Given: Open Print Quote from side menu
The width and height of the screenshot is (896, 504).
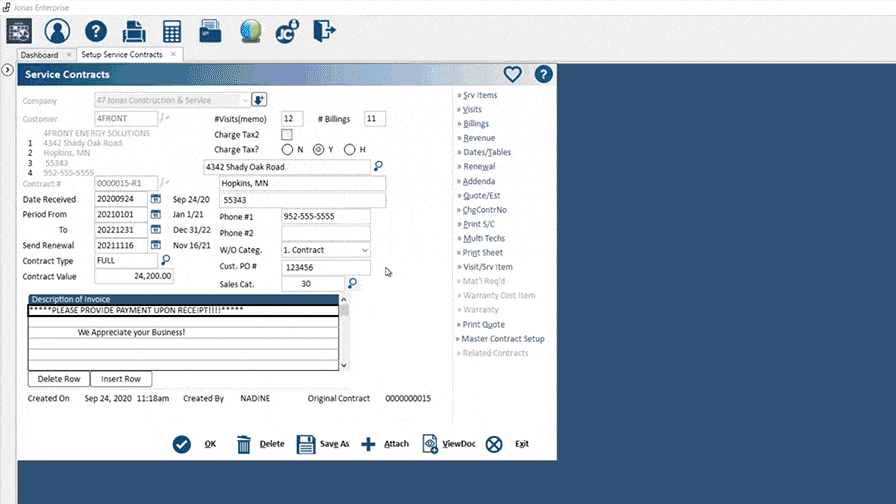Looking at the screenshot, I should click(483, 325).
